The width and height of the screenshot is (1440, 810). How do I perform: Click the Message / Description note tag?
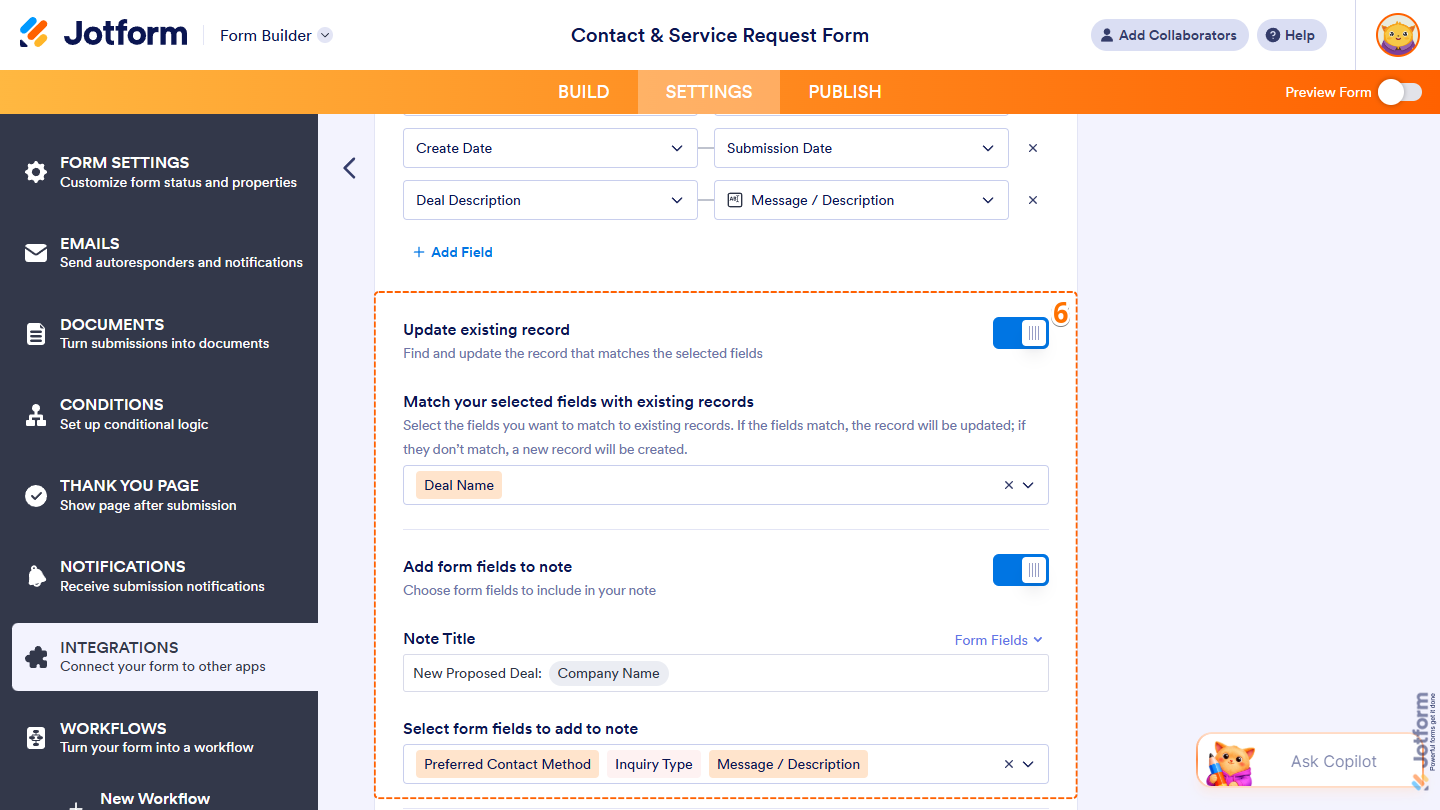point(789,764)
